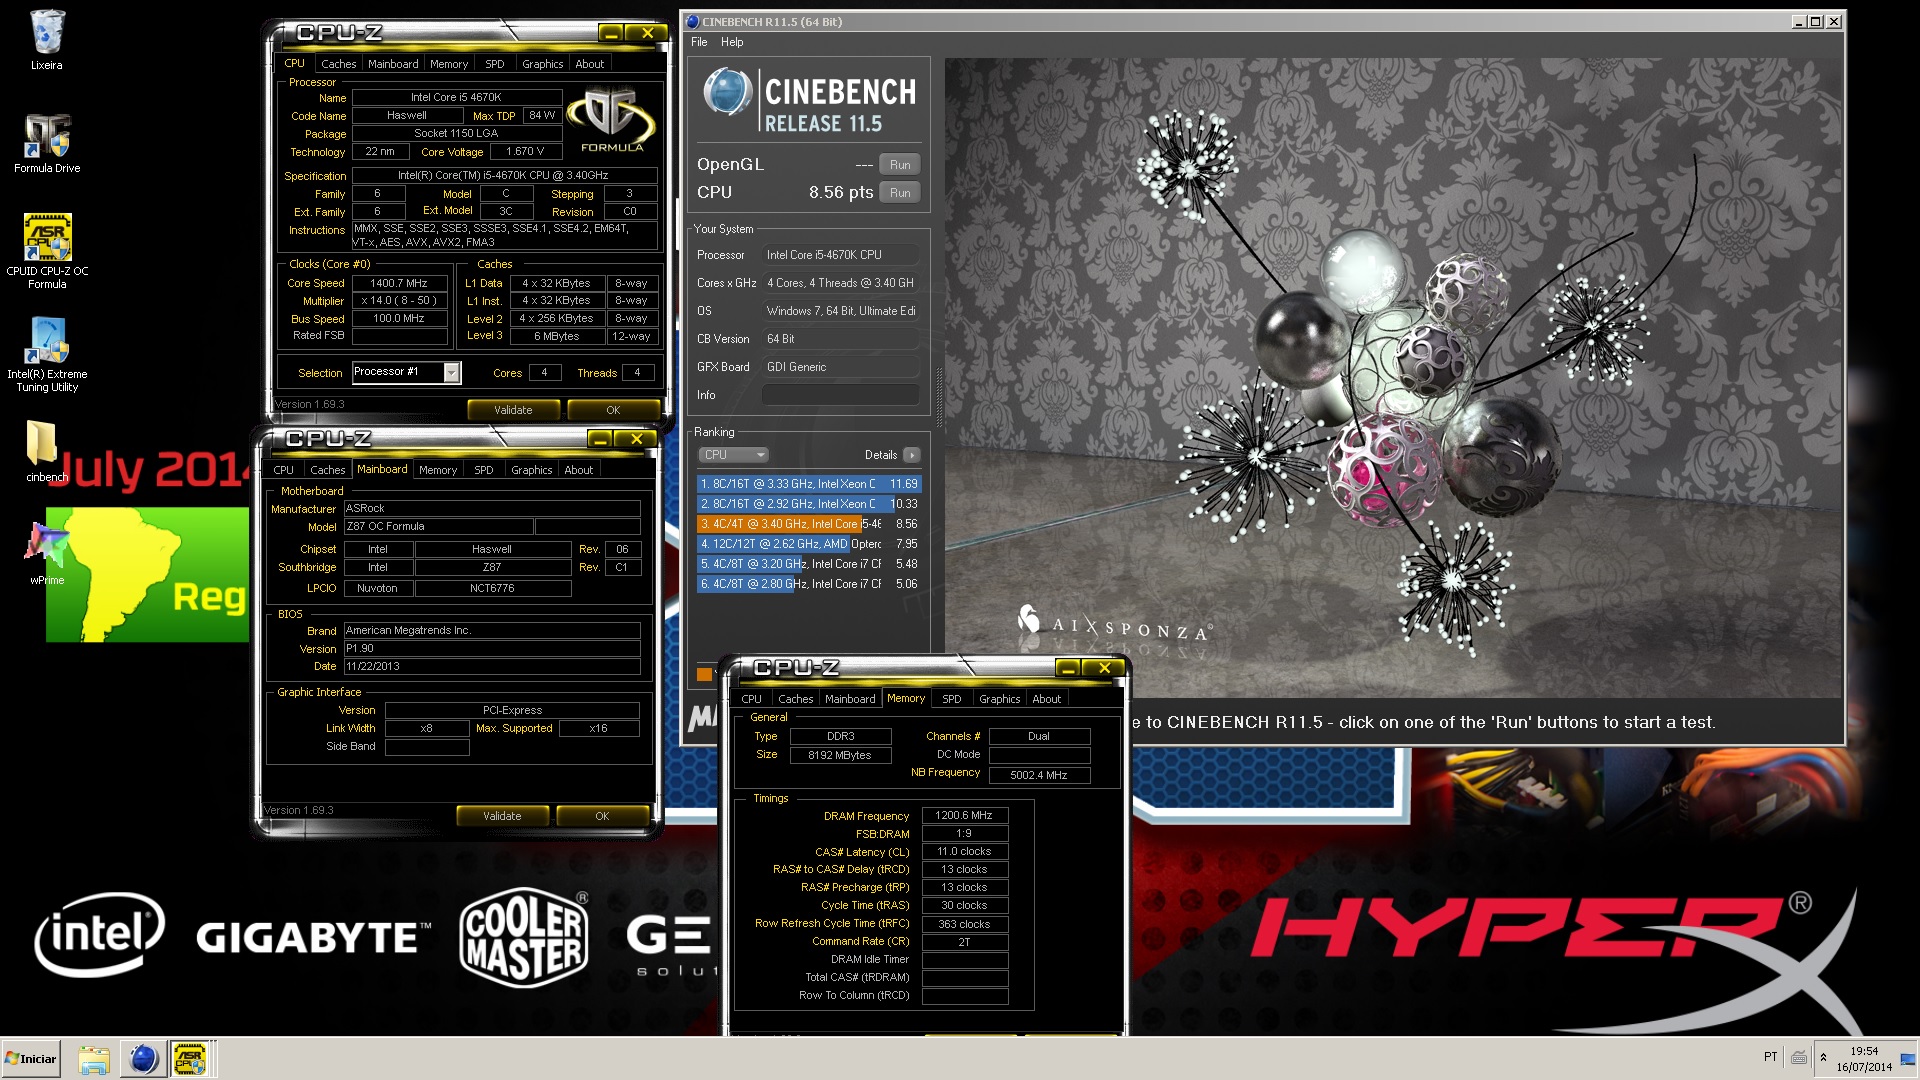This screenshot has height=1080, width=1920.
Task: Switch to Mainboard tab in the Memory CPU-Z window
Action: tap(850, 699)
